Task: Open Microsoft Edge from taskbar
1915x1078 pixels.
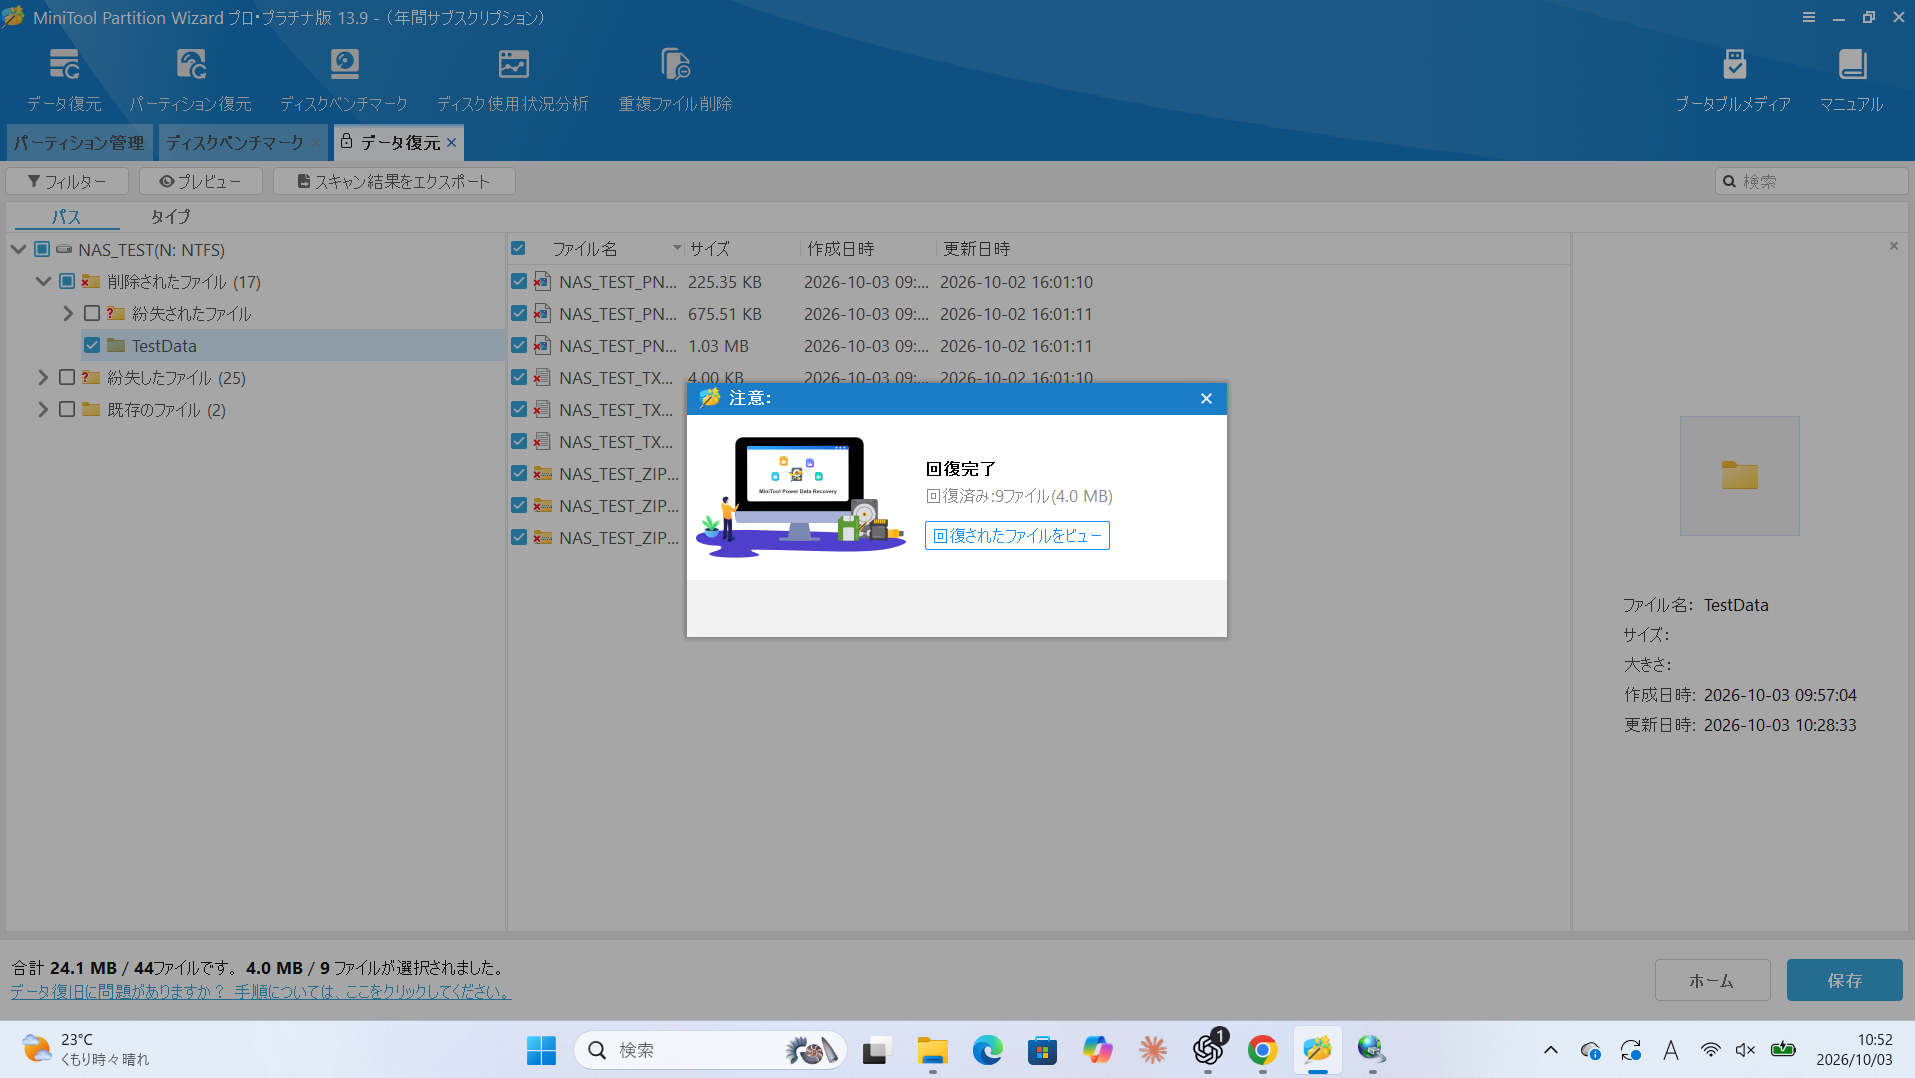Action: coord(987,1050)
